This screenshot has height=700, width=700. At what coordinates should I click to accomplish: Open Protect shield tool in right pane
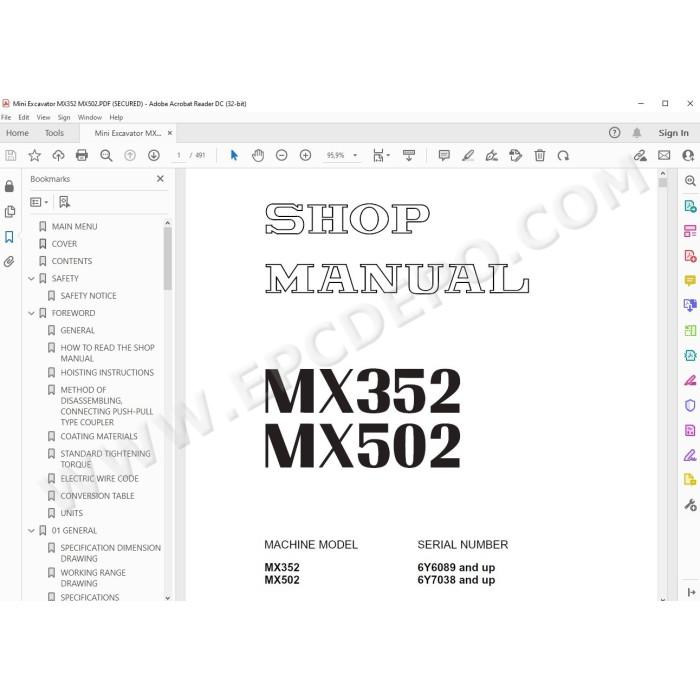pyautogui.click(x=690, y=405)
